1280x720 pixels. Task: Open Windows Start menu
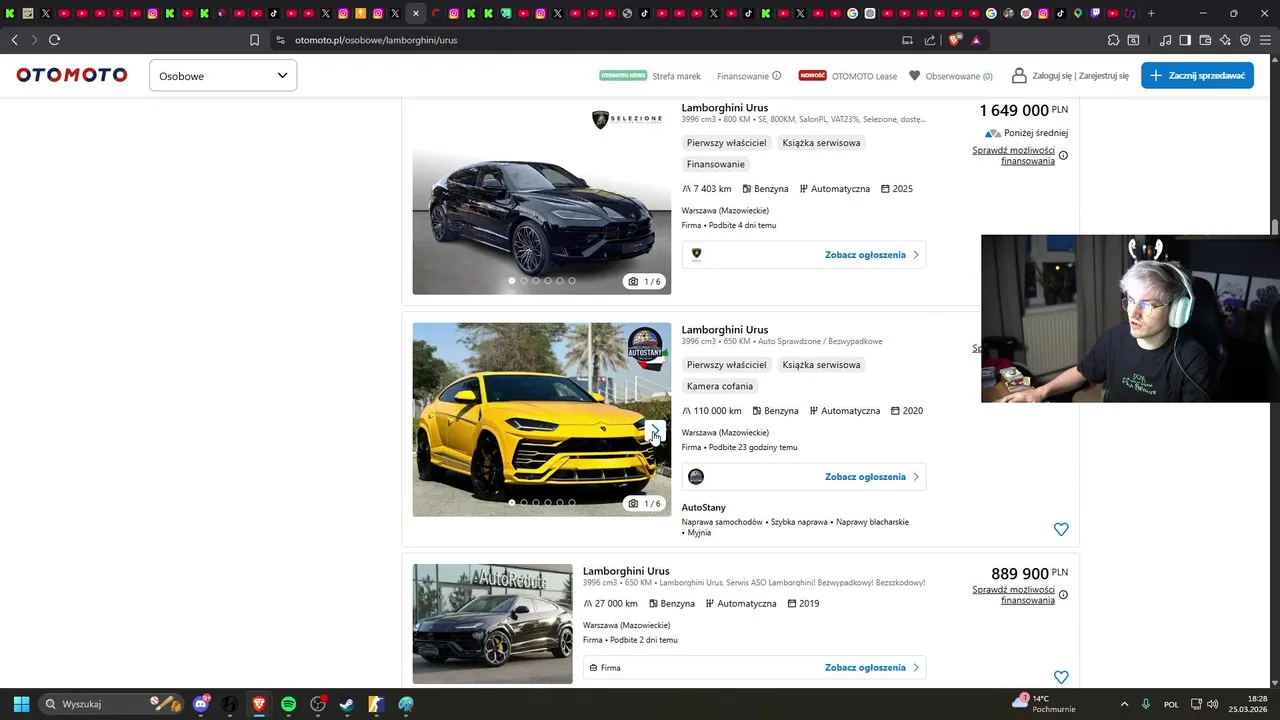pos(21,704)
